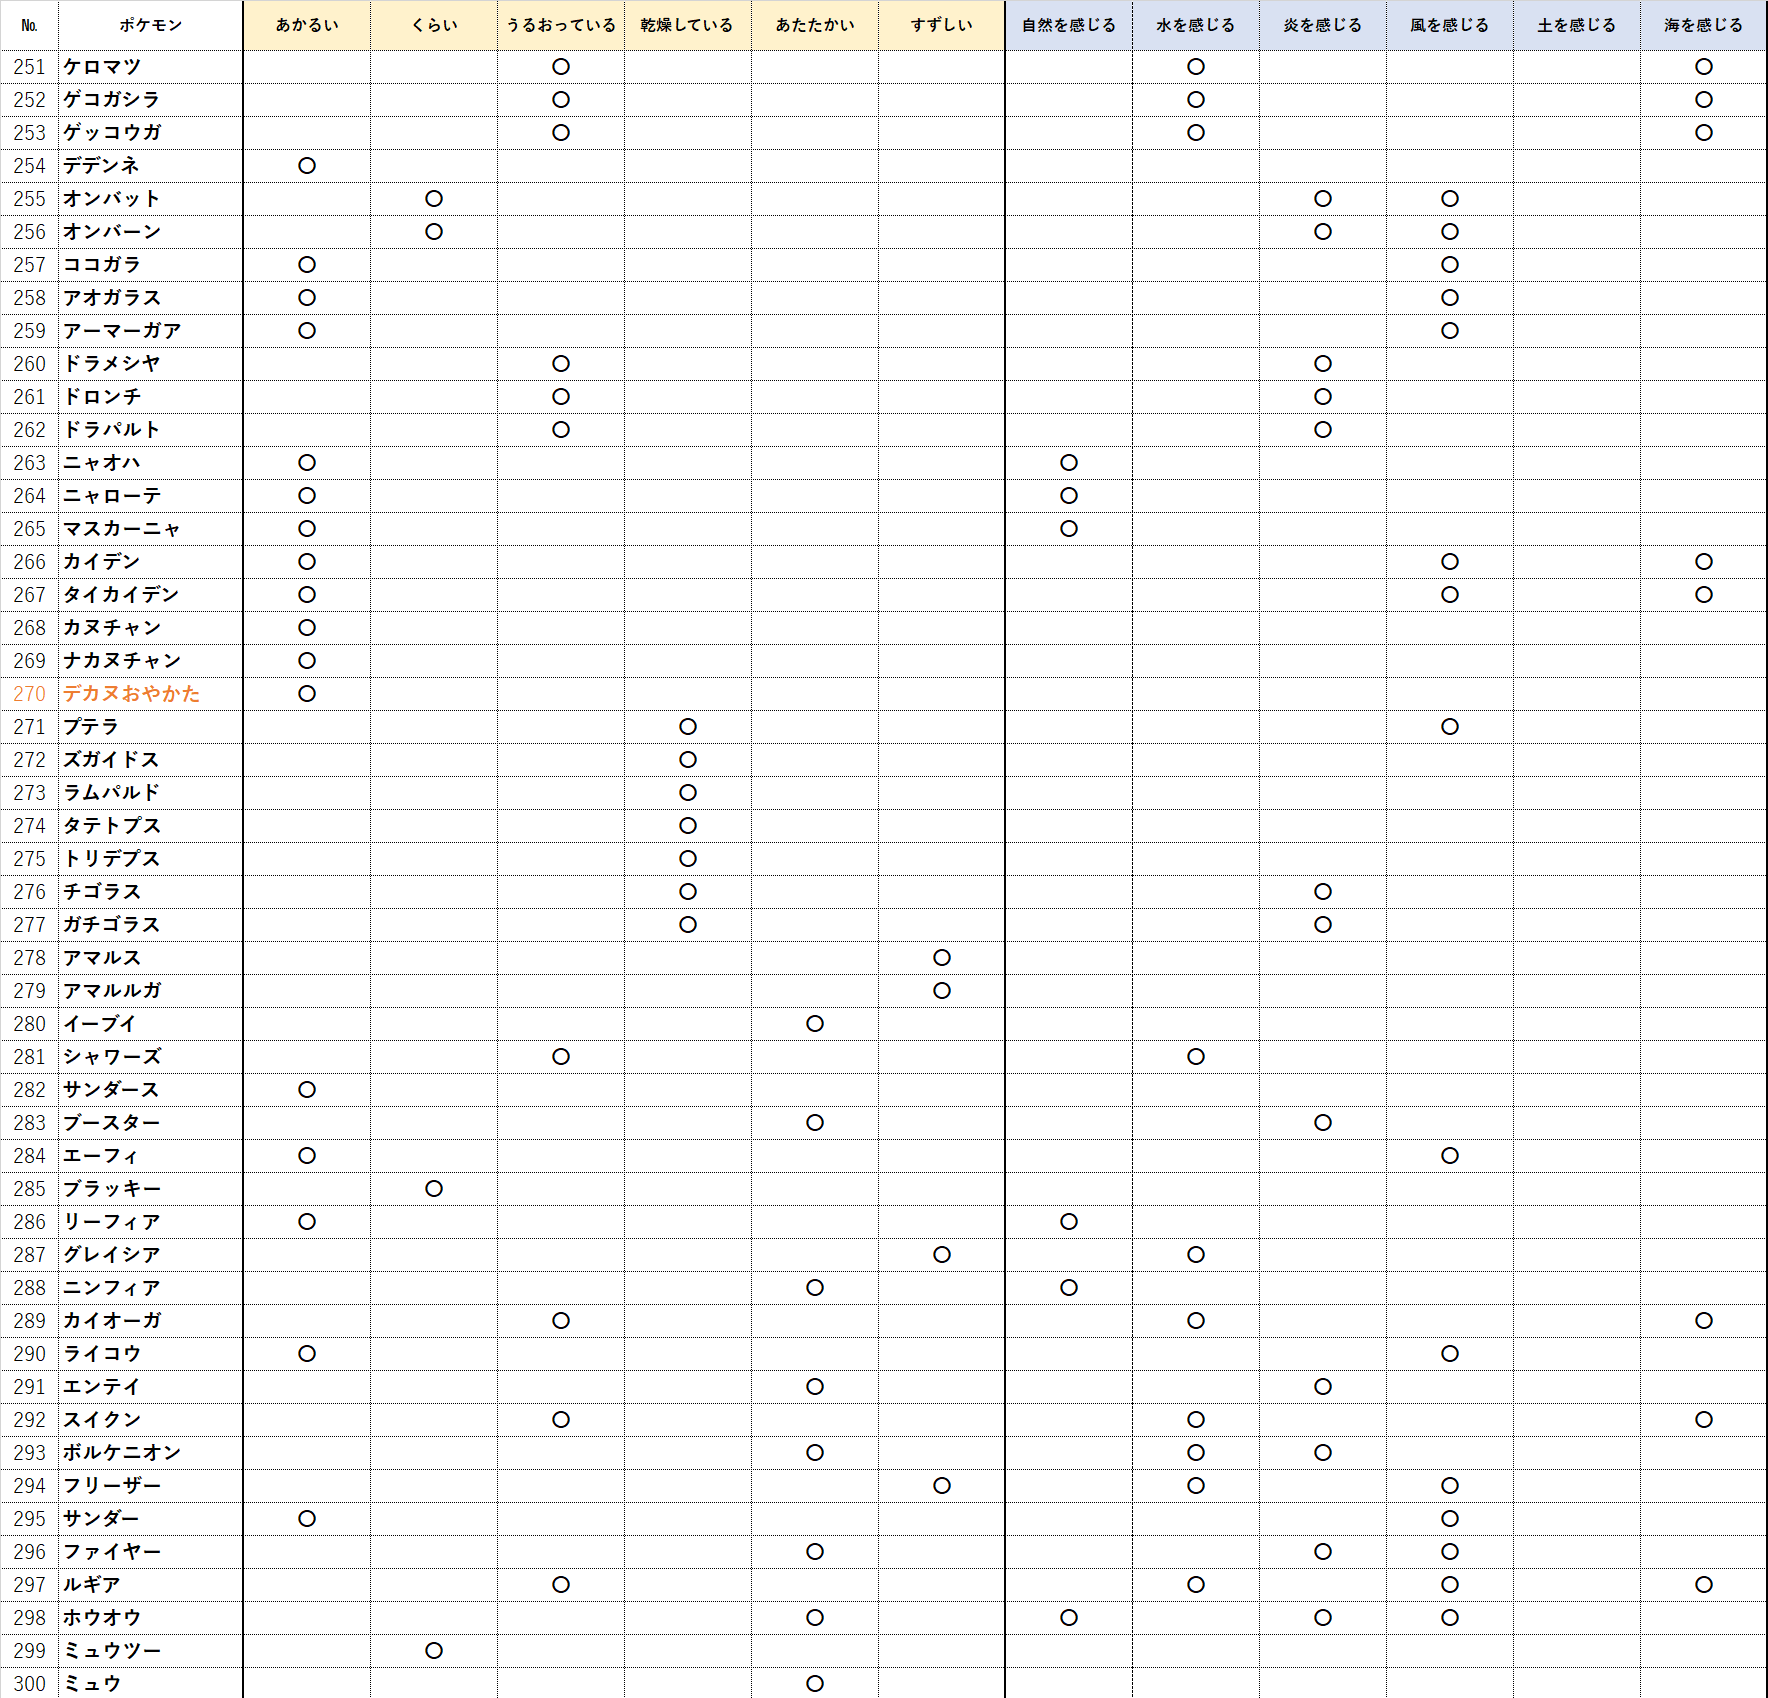Select ケロマツ's 海を感じる circle mark
The image size is (1768, 1698).
[1704, 67]
